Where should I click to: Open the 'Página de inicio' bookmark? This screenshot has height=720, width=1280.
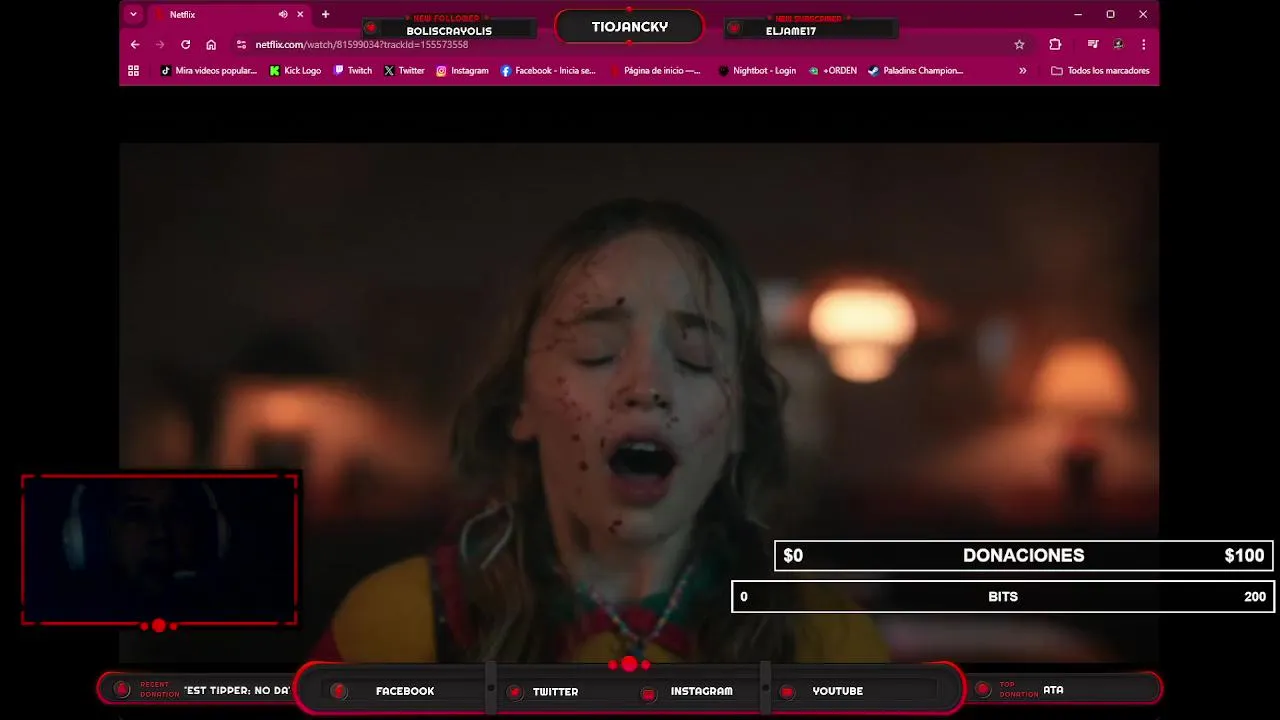(655, 70)
